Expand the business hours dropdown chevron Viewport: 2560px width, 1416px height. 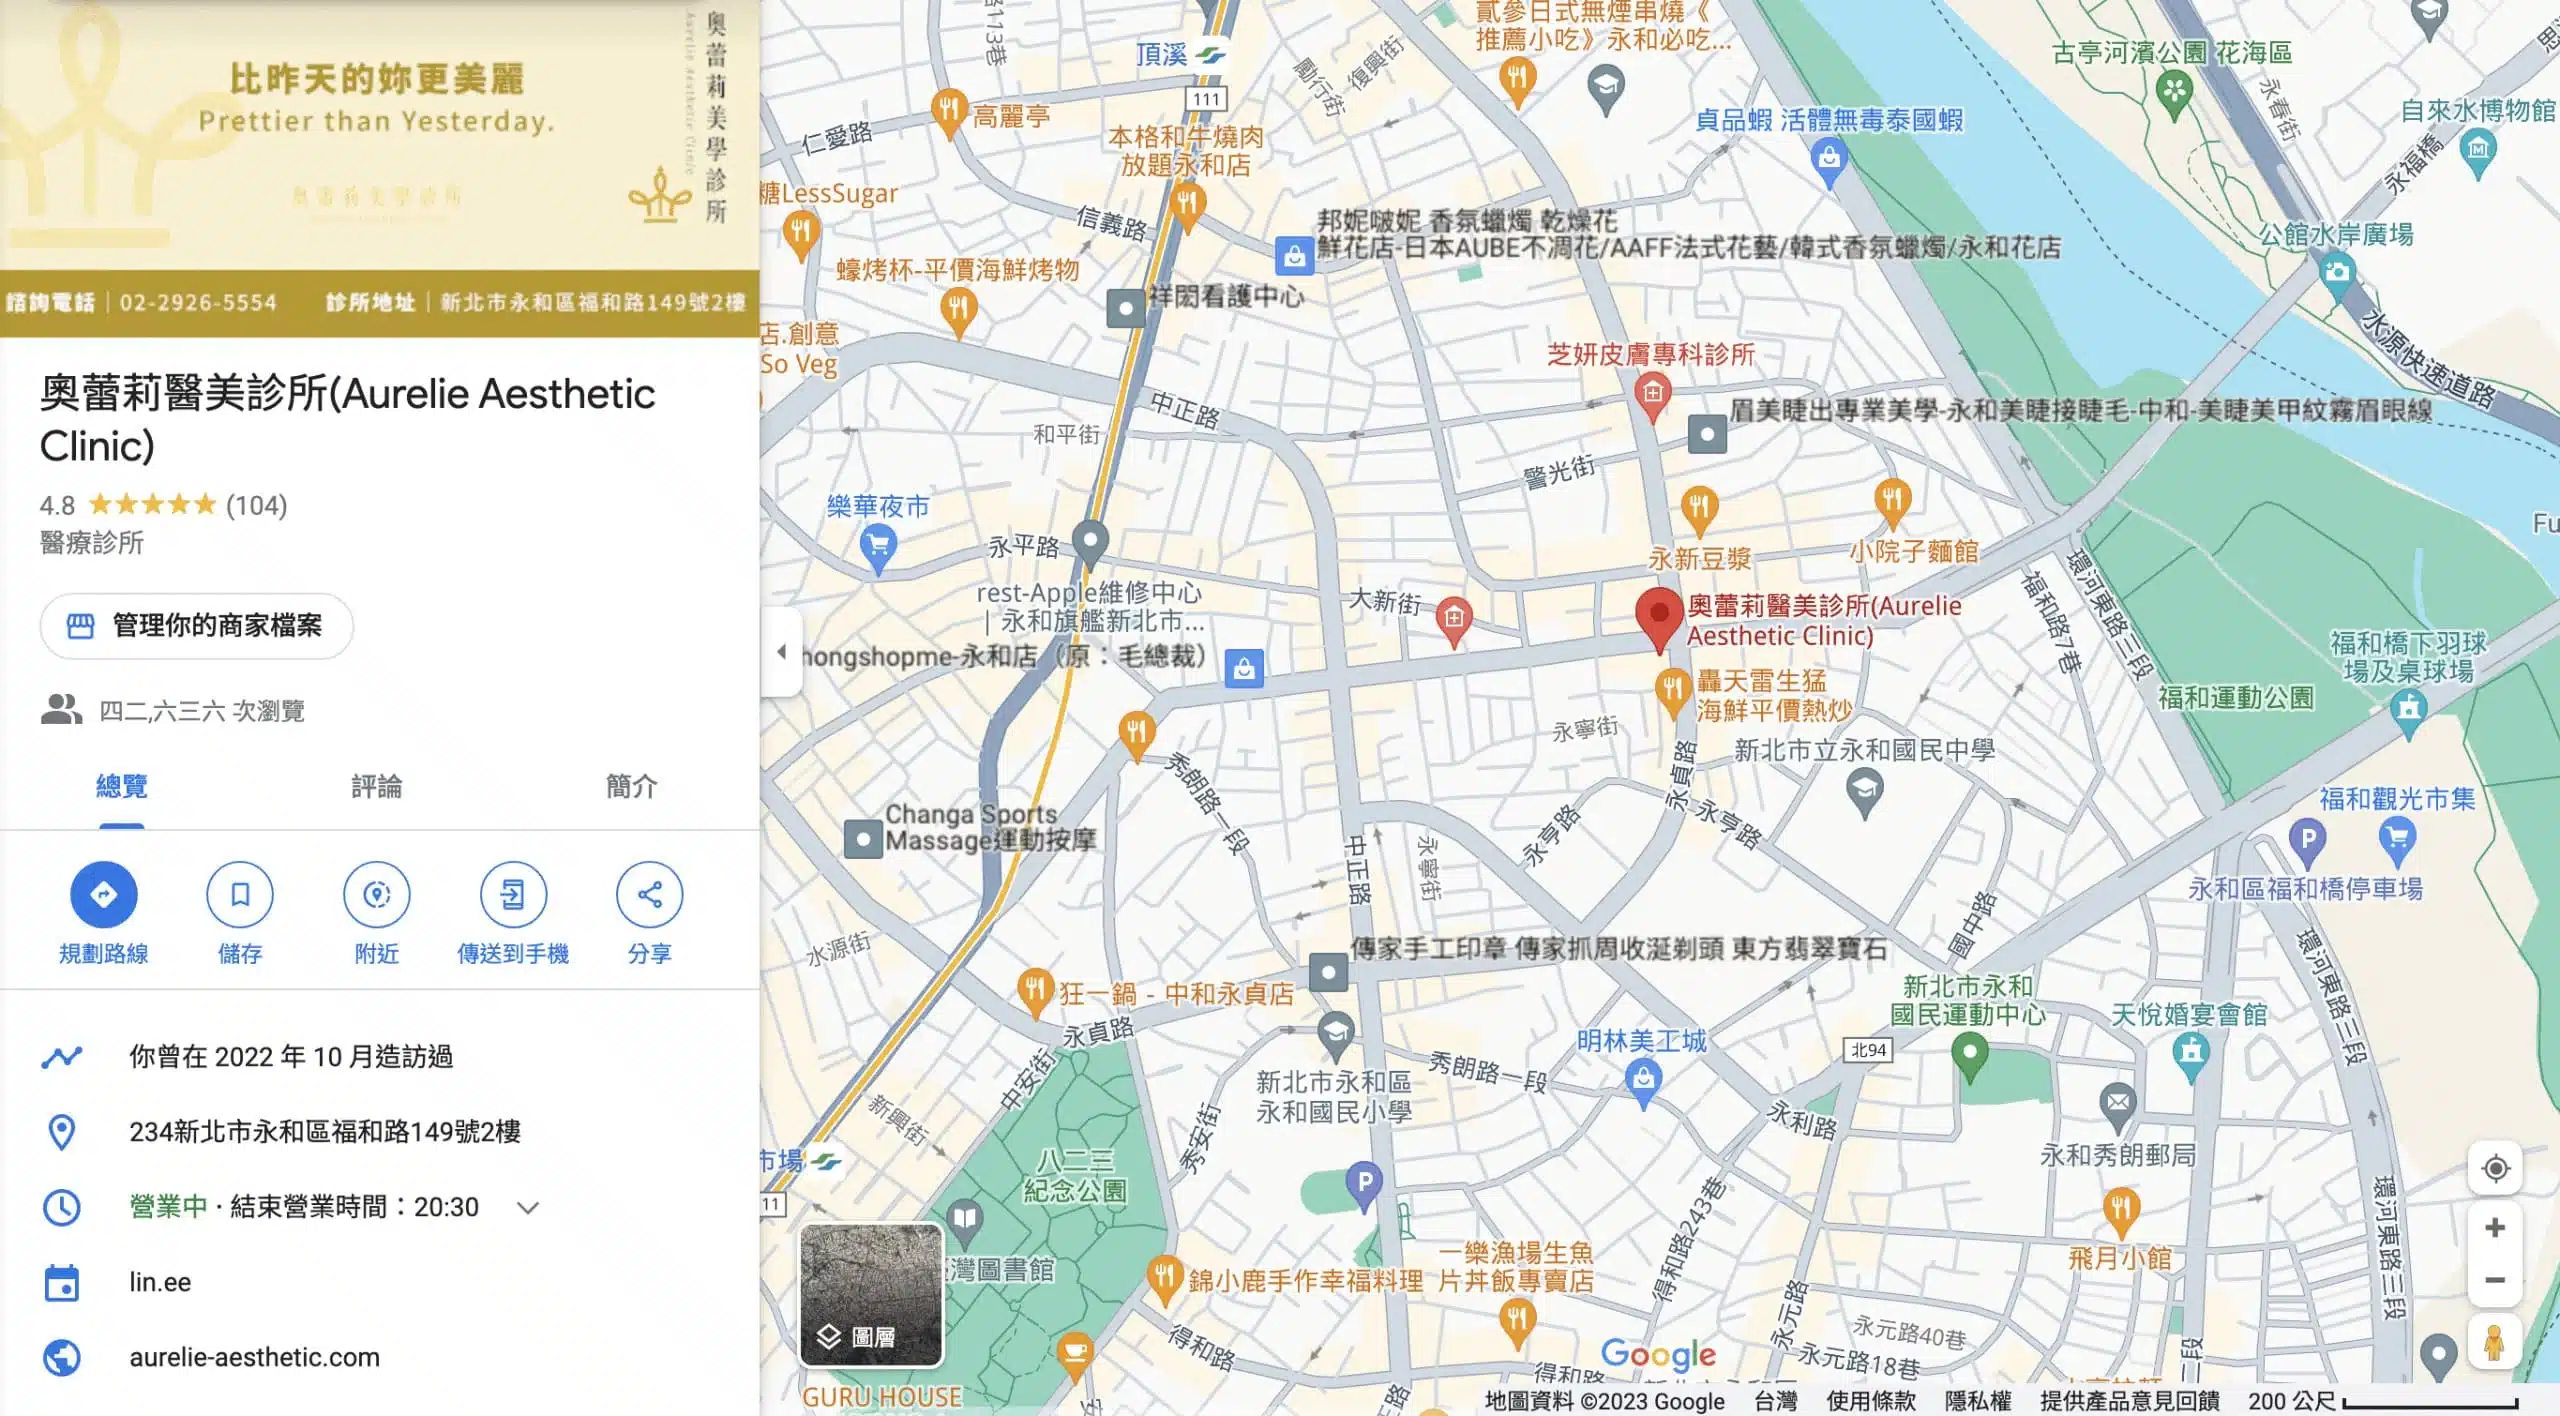click(x=528, y=1207)
